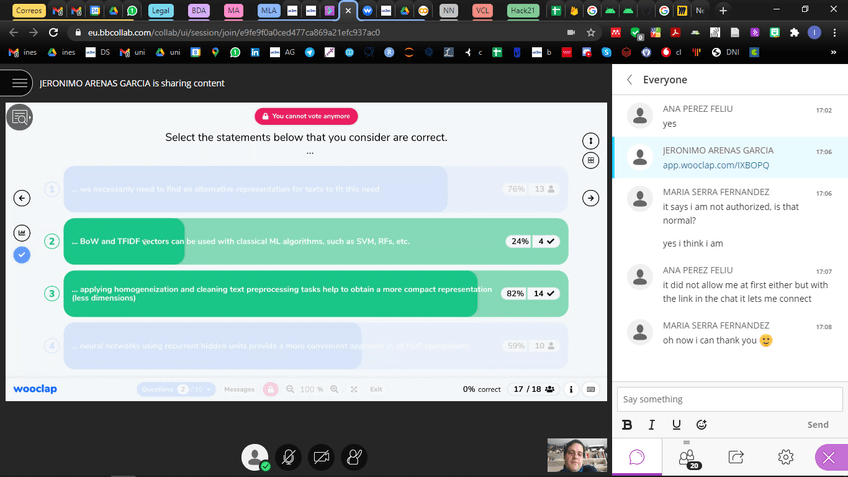Toggle correct answers blue checkmark button
The image size is (848, 477).
tap(22, 255)
